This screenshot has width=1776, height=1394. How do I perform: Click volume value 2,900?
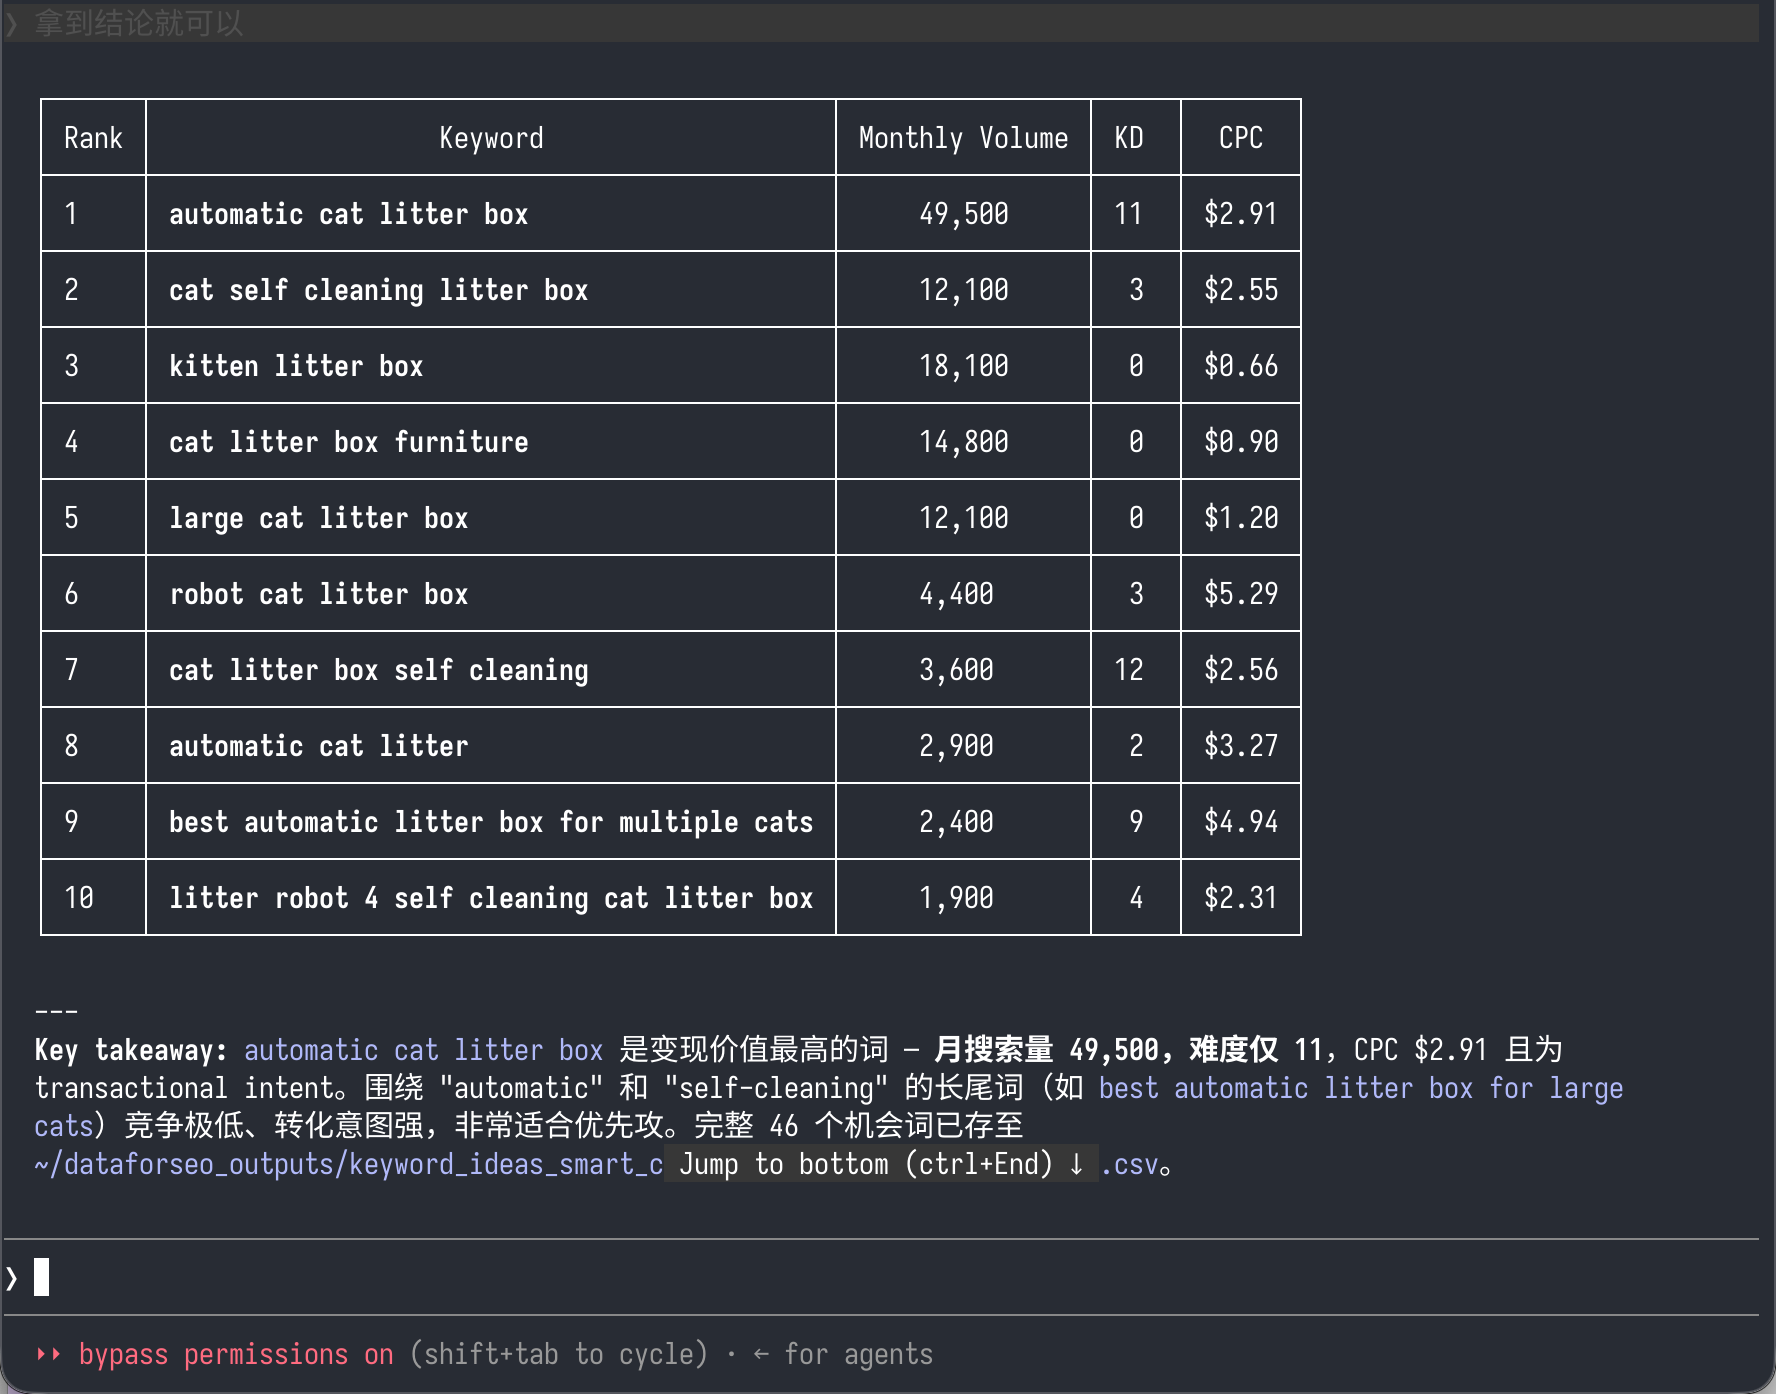[x=956, y=746]
